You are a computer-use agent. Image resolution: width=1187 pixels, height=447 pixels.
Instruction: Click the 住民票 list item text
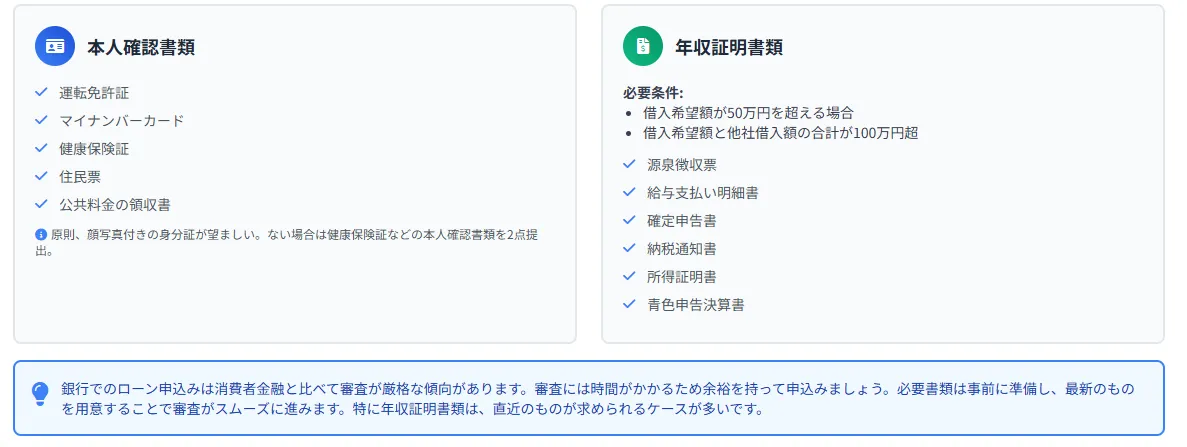pos(80,177)
